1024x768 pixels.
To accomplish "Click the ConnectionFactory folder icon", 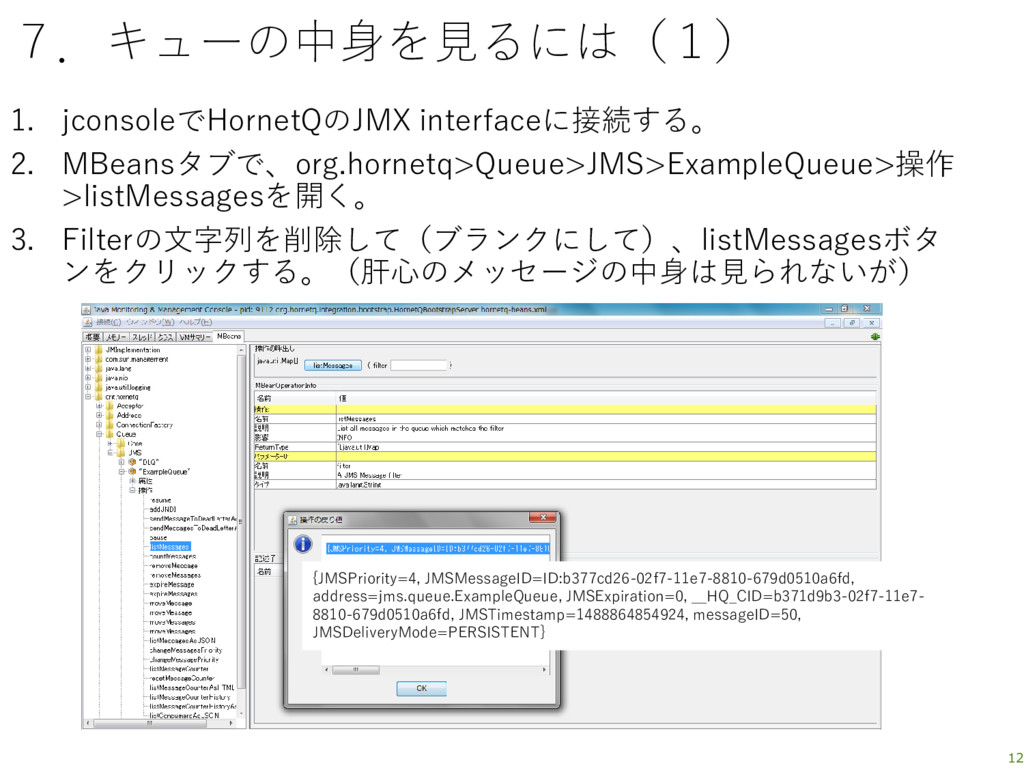I will pyautogui.click(x=110, y=424).
